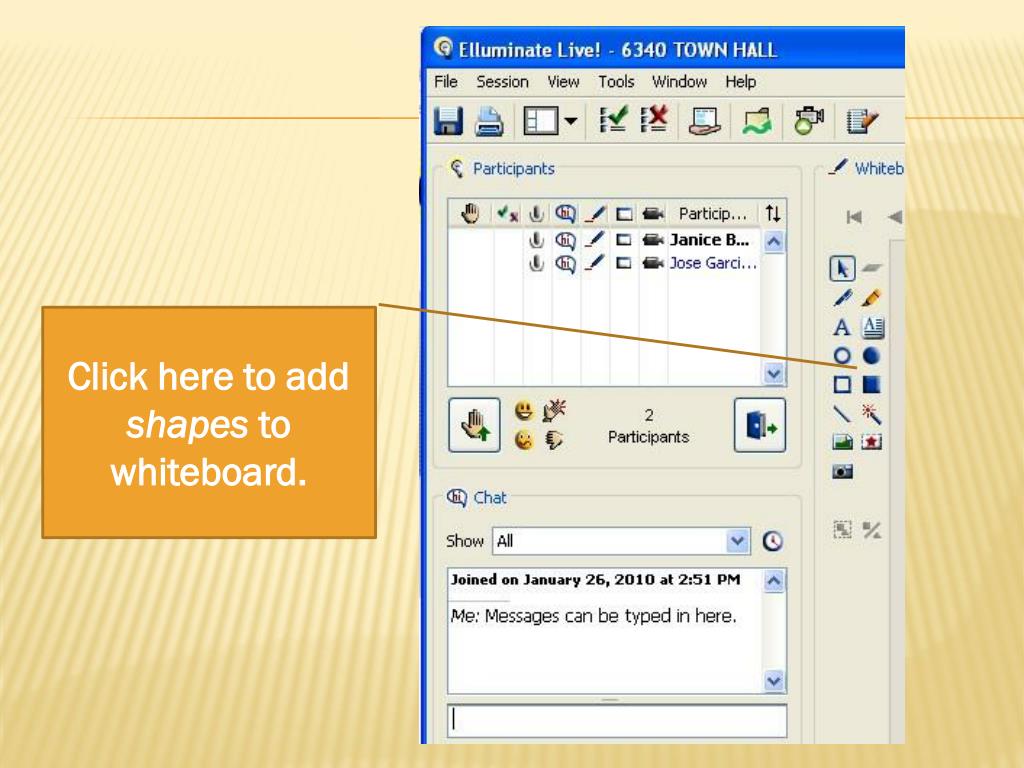Image resolution: width=1024 pixels, height=768 pixels.
Task: Click the Print icon in toolbar
Action: click(x=488, y=121)
